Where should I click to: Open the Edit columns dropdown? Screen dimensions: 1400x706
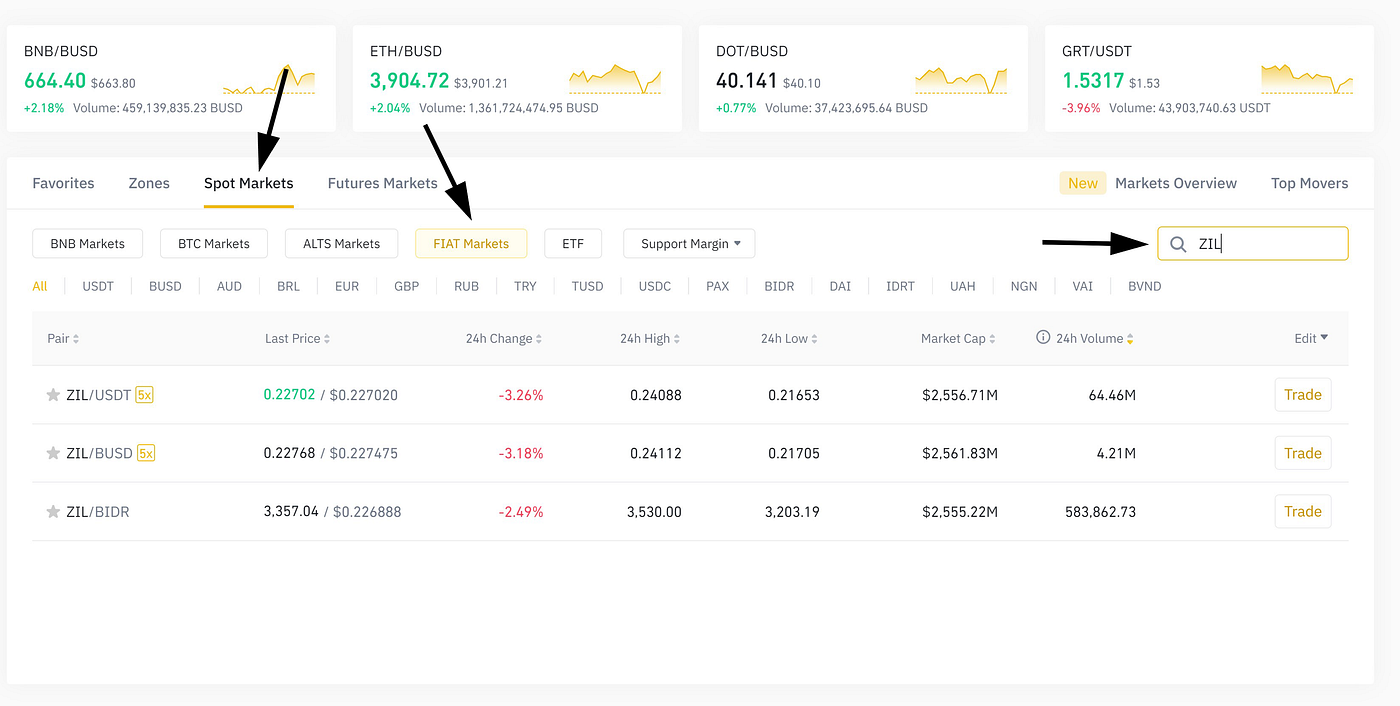tap(1311, 339)
